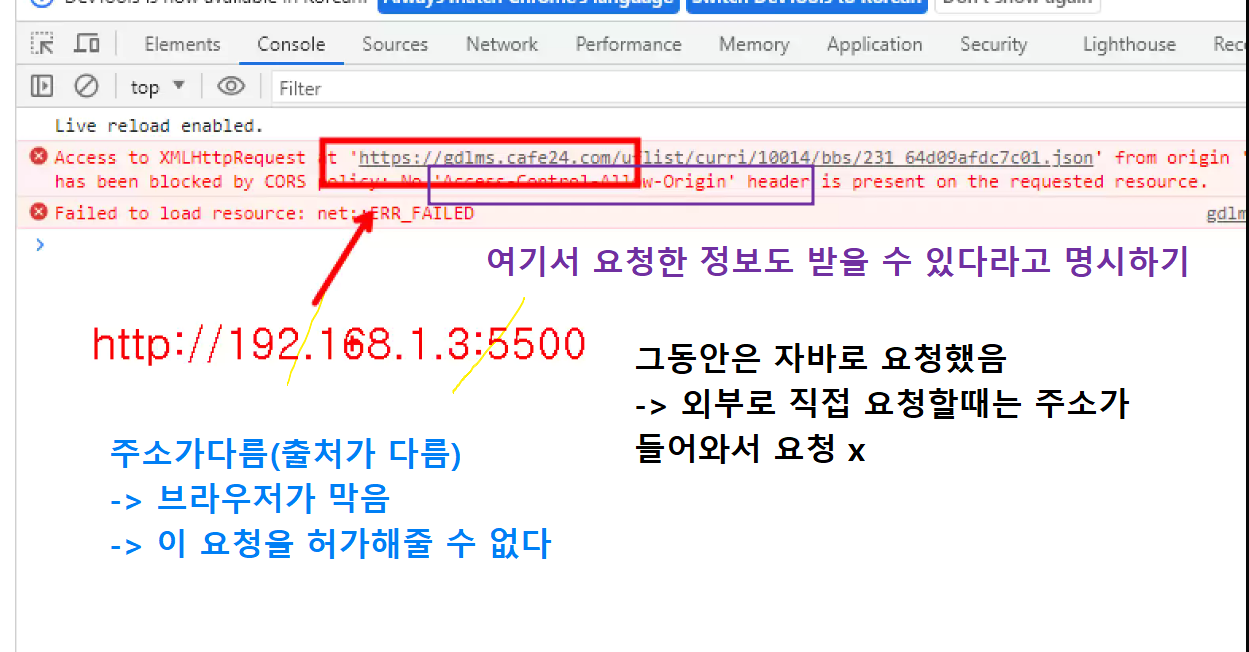Screen dimensions: 1249x652
Task: Select the Security tab
Action: 993,44
